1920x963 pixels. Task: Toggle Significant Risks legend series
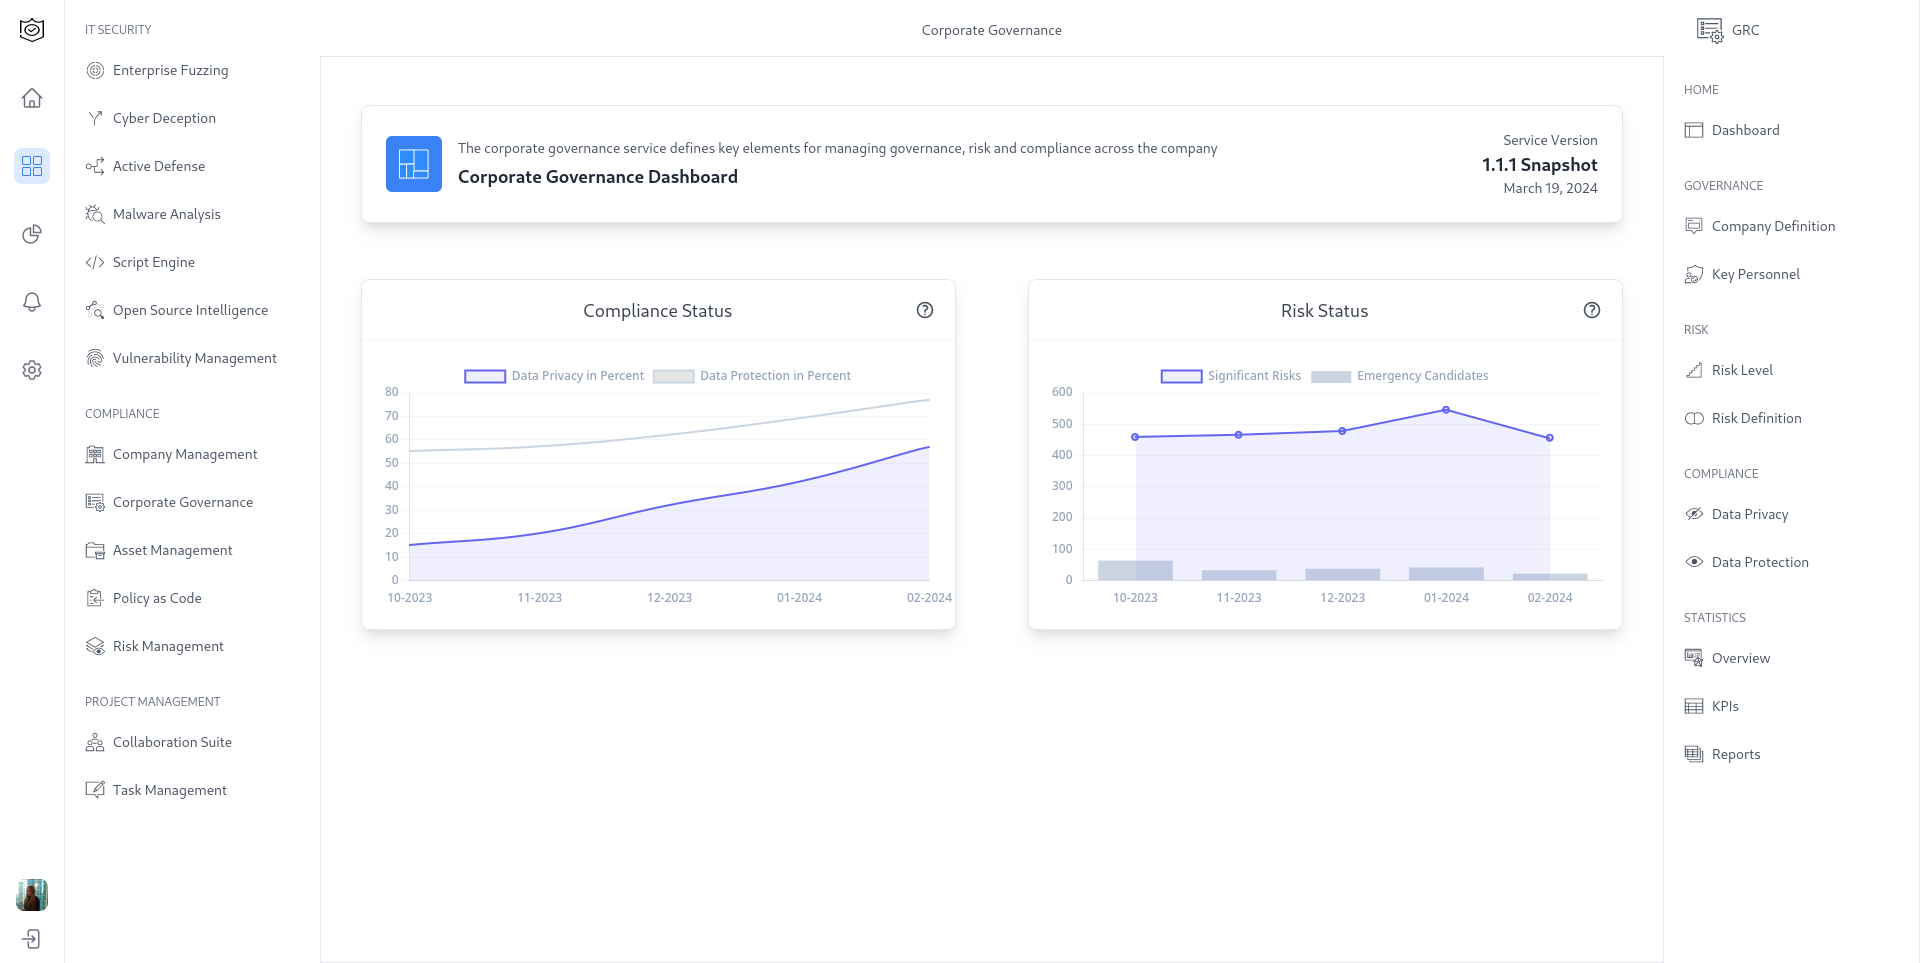tap(1231, 376)
